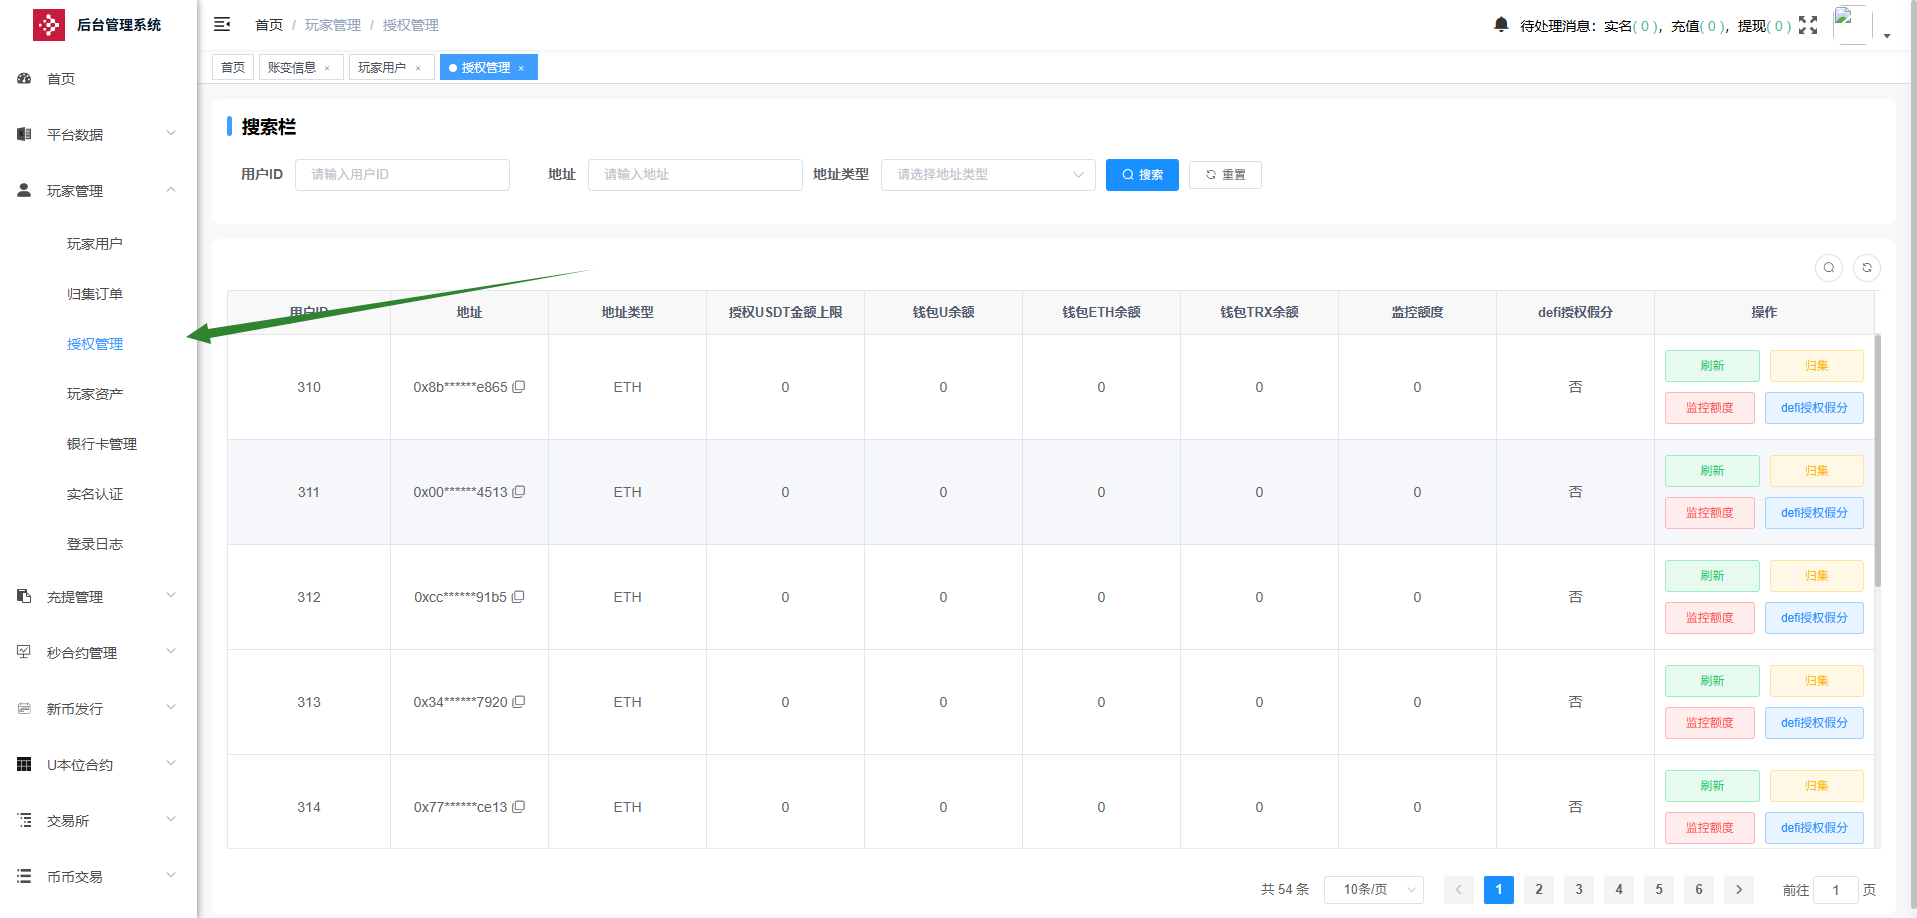Open the avatar dropdown caret
The image size is (1917, 918).
tap(1887, 35)
